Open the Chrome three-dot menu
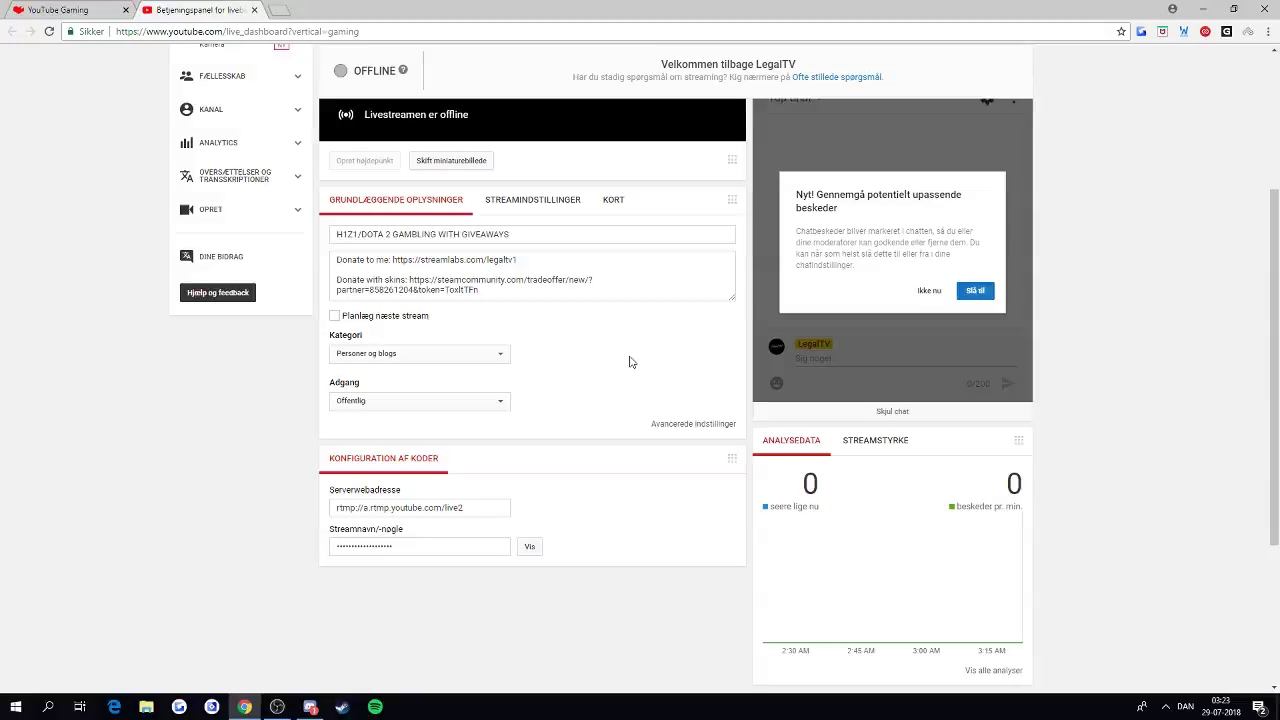 [x=1267, y=31]
